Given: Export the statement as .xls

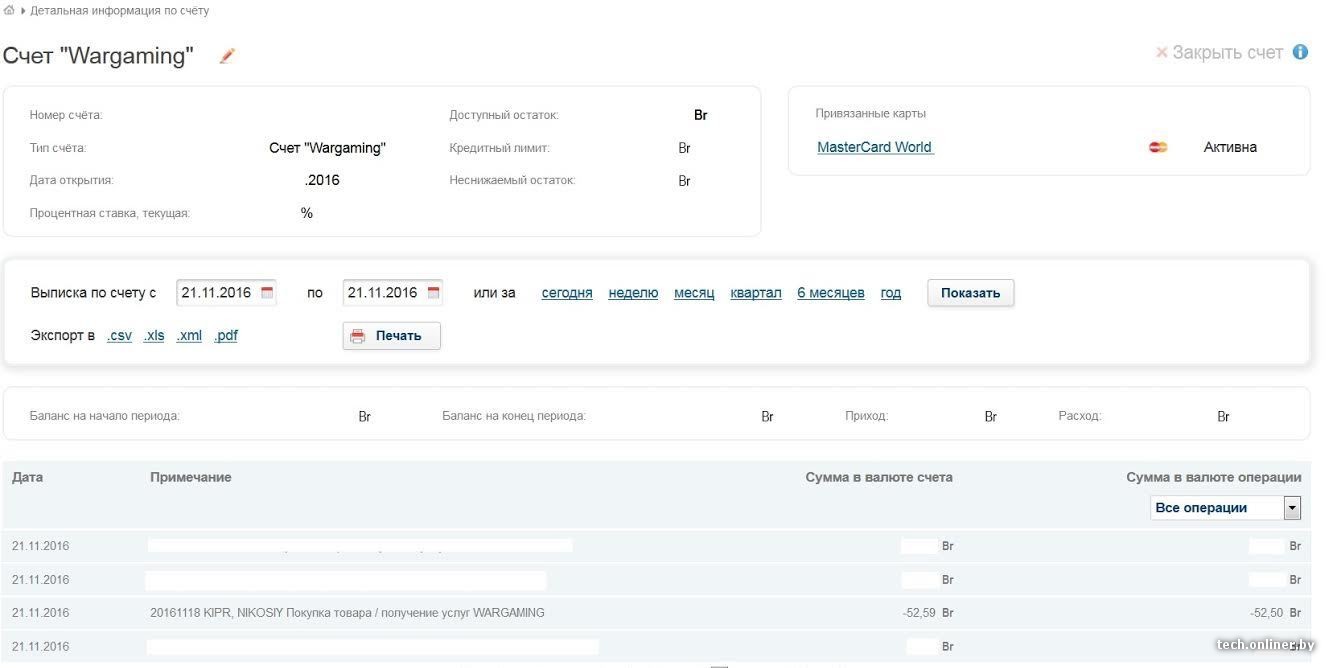Looking at the screenshot, I should (154, 336).
